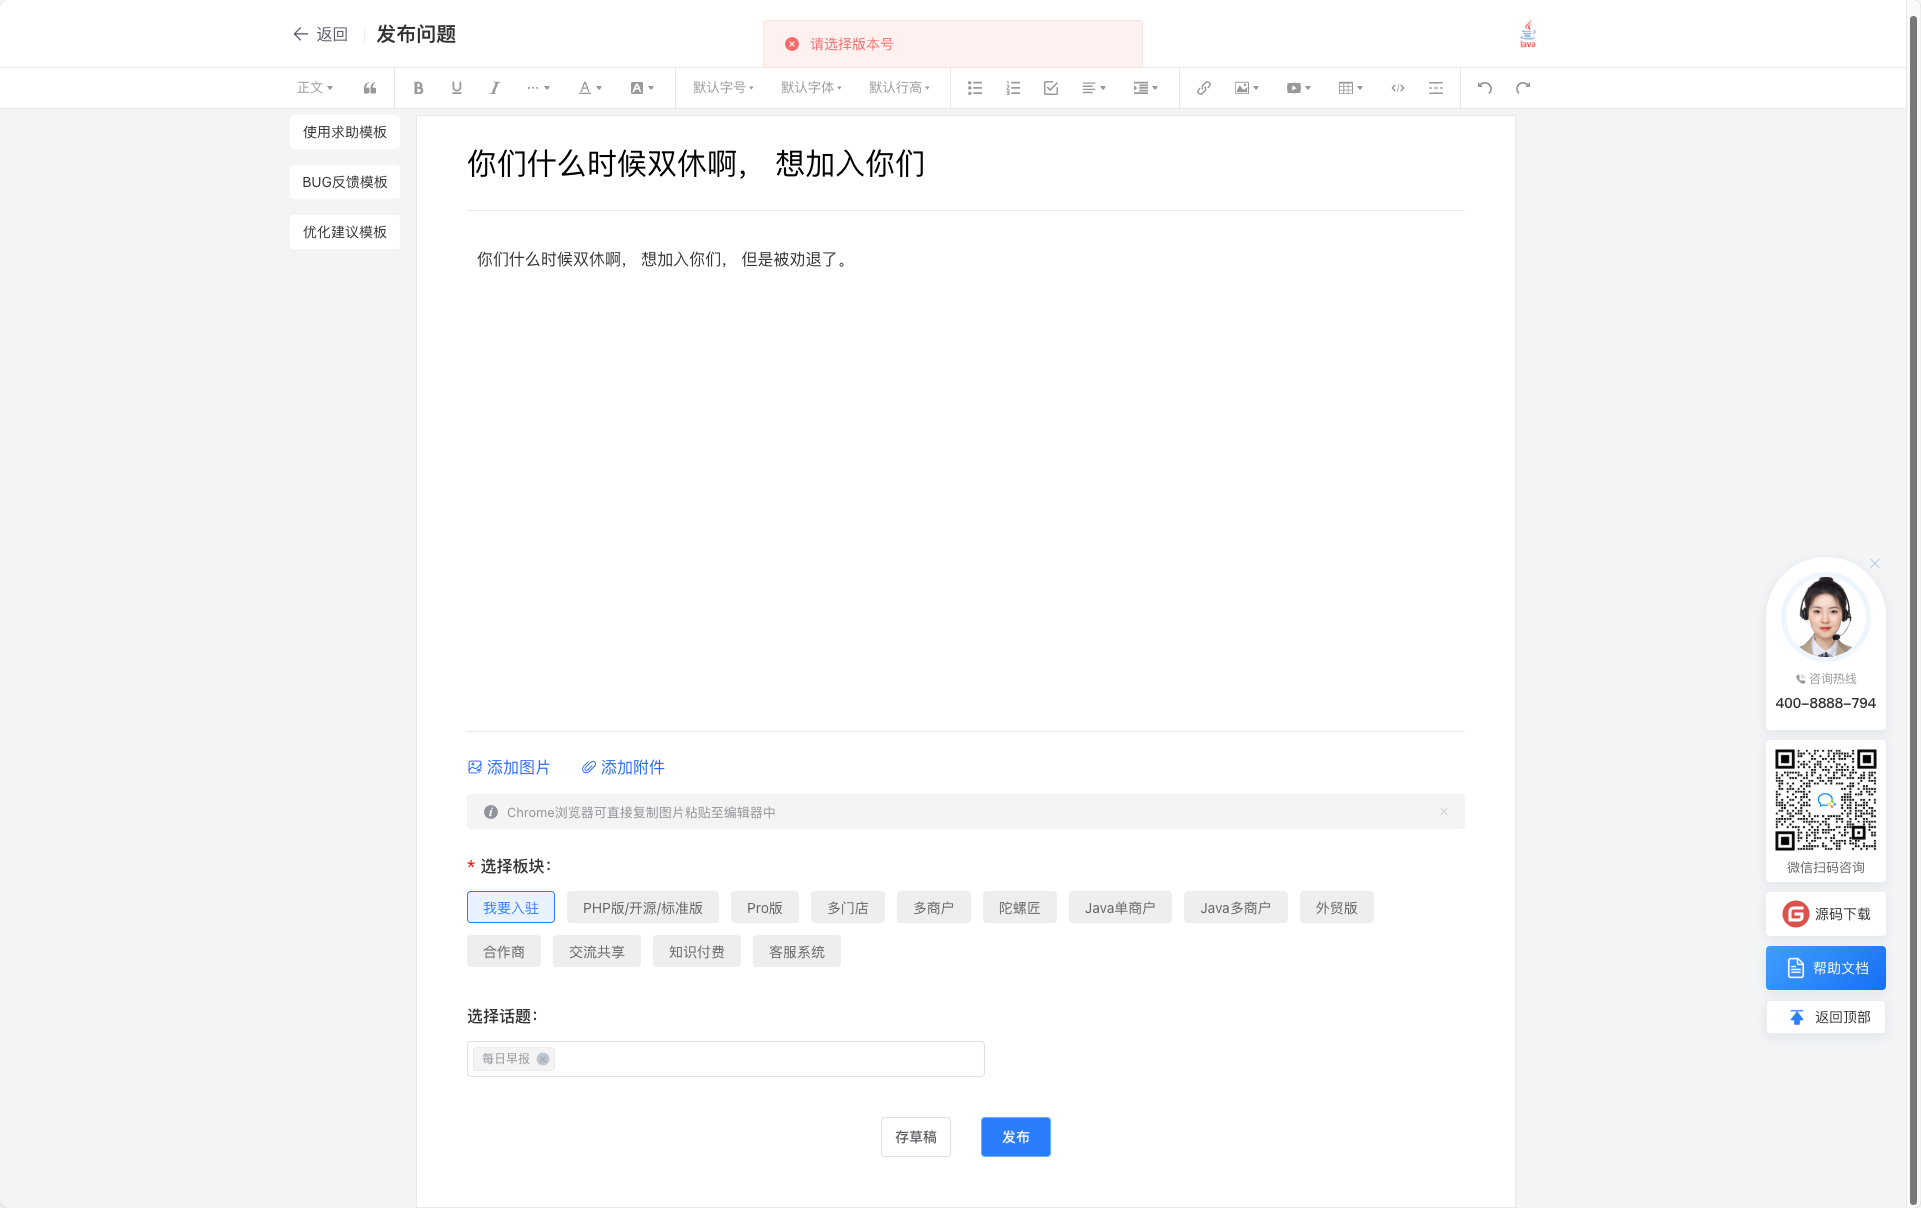Insert a horizontal divider line

[1436, 88]
